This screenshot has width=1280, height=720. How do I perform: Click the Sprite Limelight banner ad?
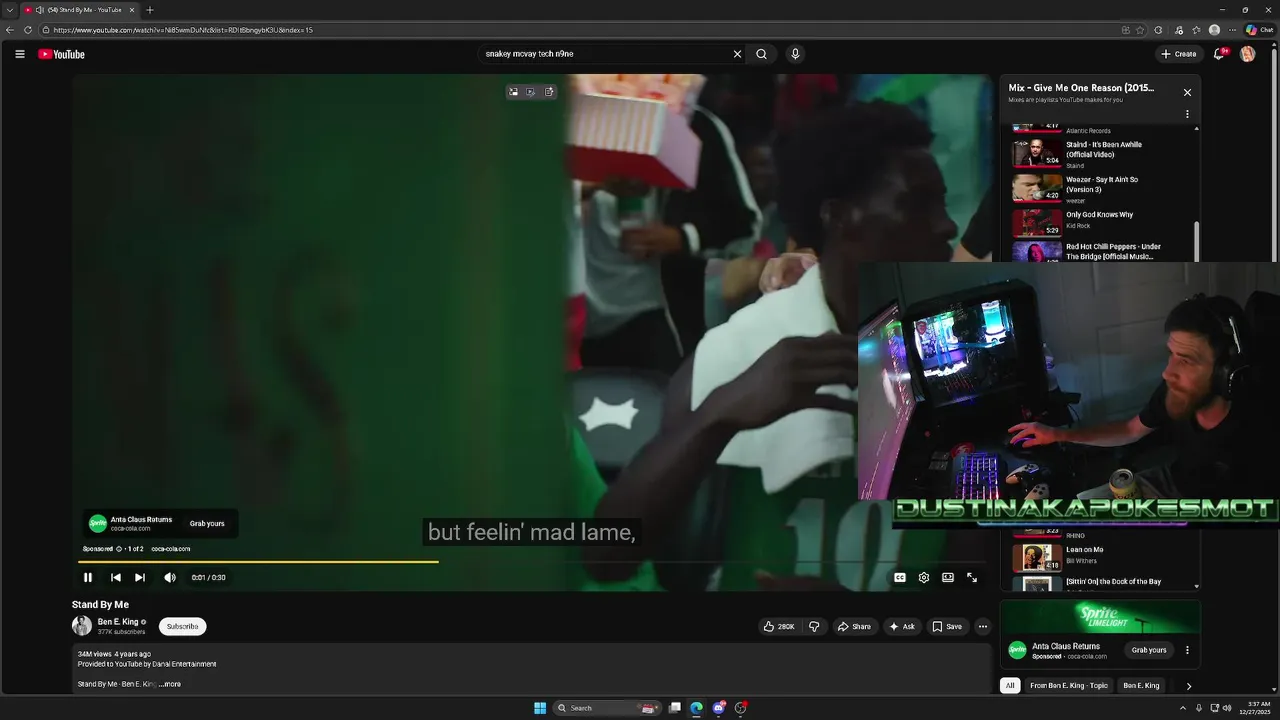(1100, 617)
